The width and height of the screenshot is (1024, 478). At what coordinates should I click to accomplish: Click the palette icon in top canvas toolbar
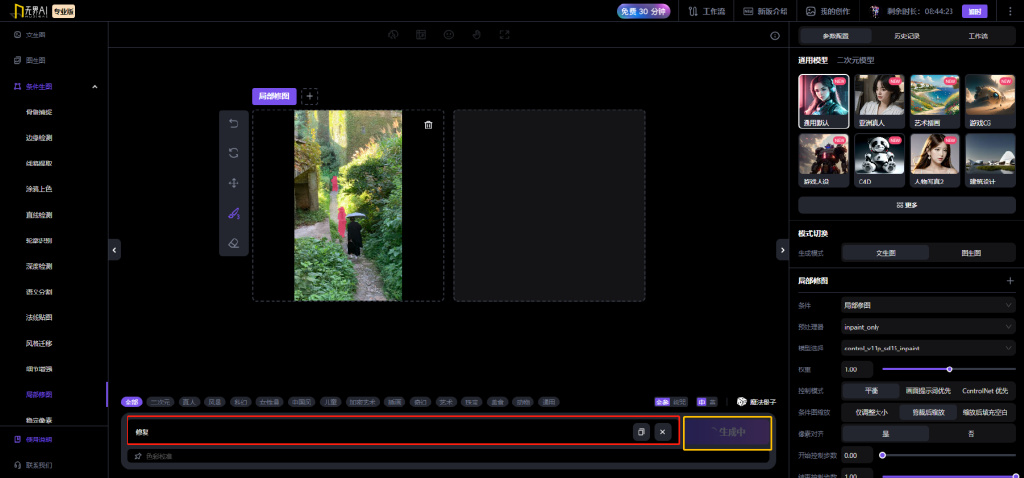[x=393, y=35]
